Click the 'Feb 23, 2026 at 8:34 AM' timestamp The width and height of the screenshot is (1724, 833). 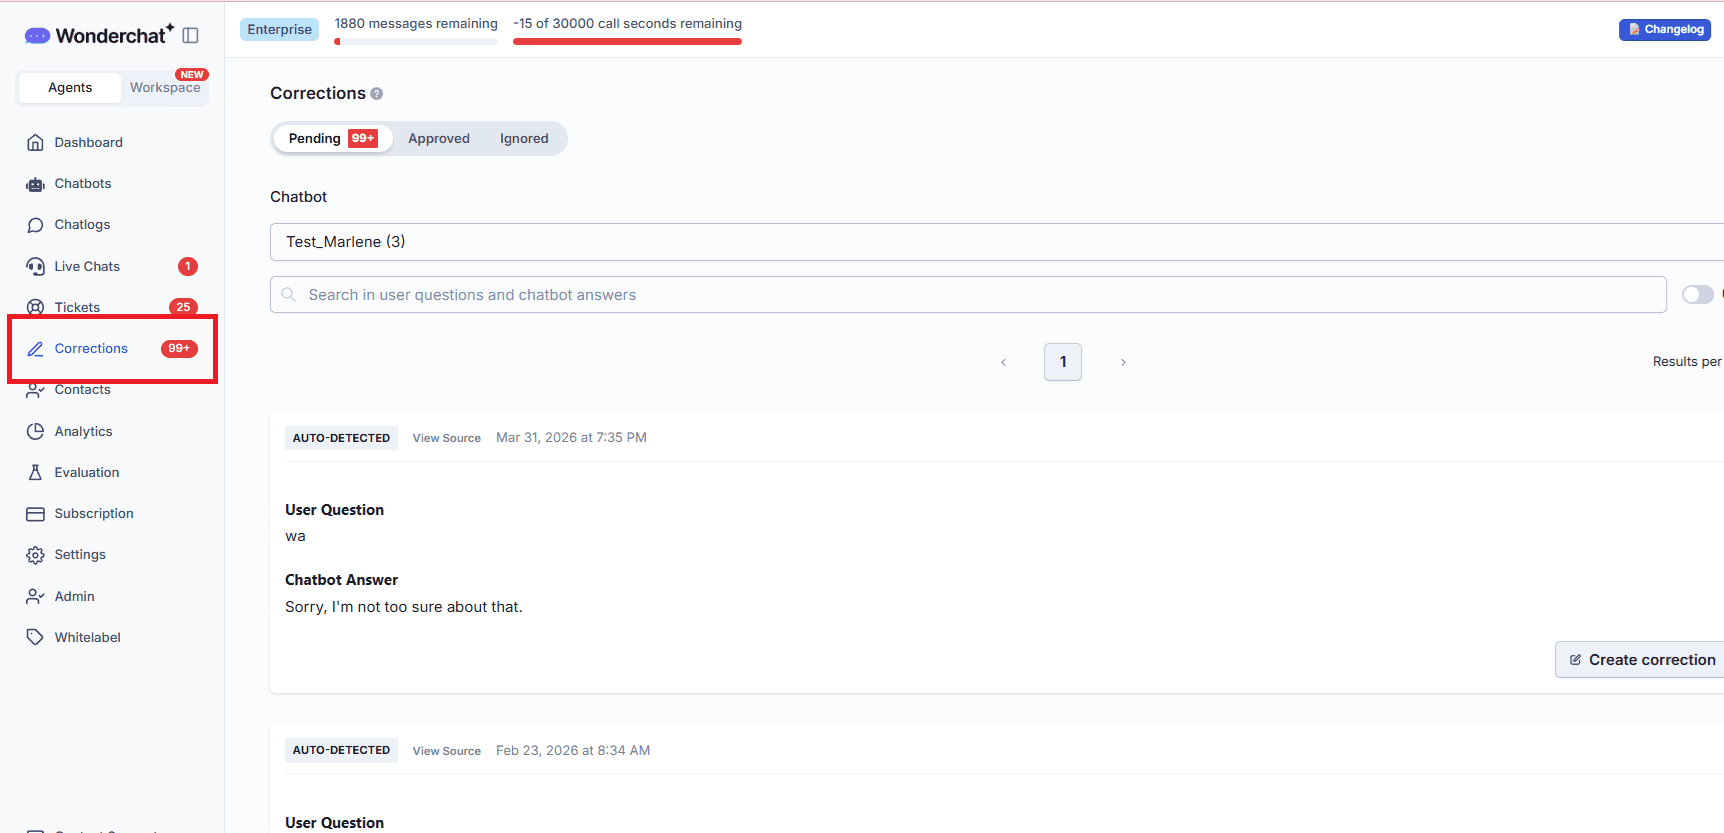tap(573, 751)
